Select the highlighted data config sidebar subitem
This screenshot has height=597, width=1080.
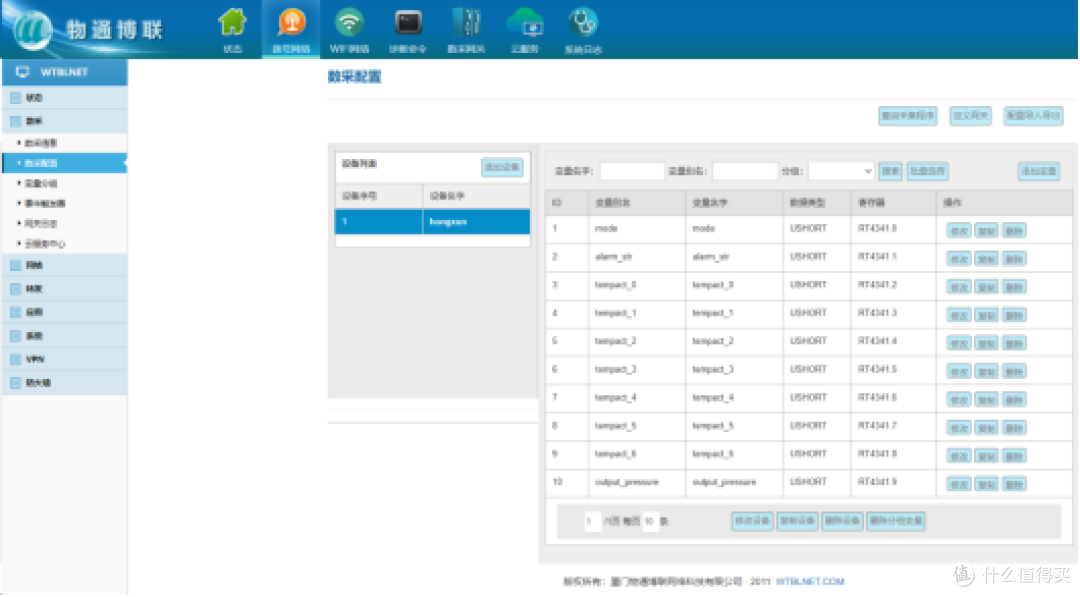tap(64, 163)
